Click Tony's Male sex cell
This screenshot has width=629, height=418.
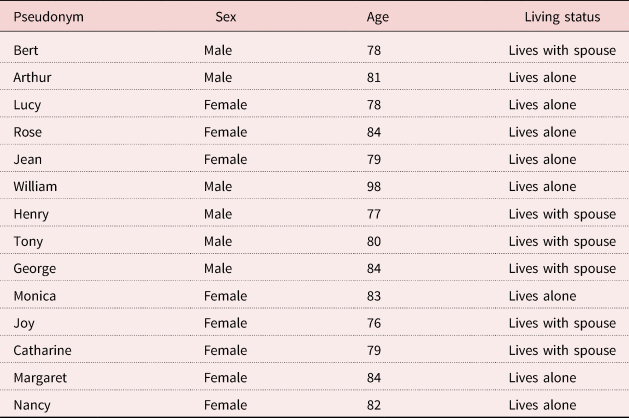218,241
